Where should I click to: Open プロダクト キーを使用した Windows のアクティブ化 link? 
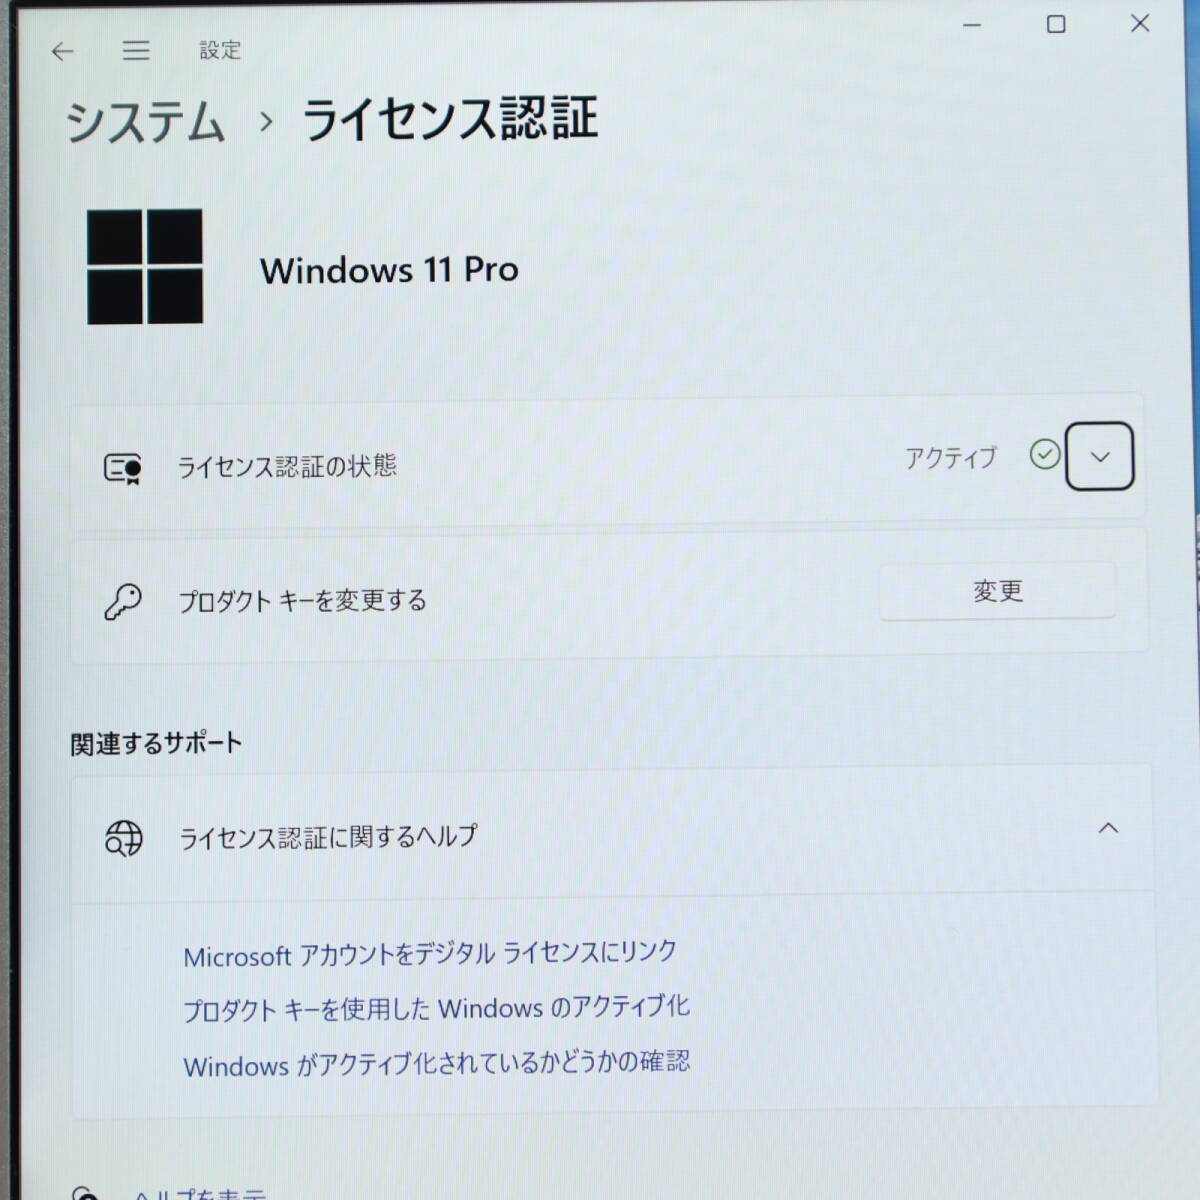[x=436, y=1008]
